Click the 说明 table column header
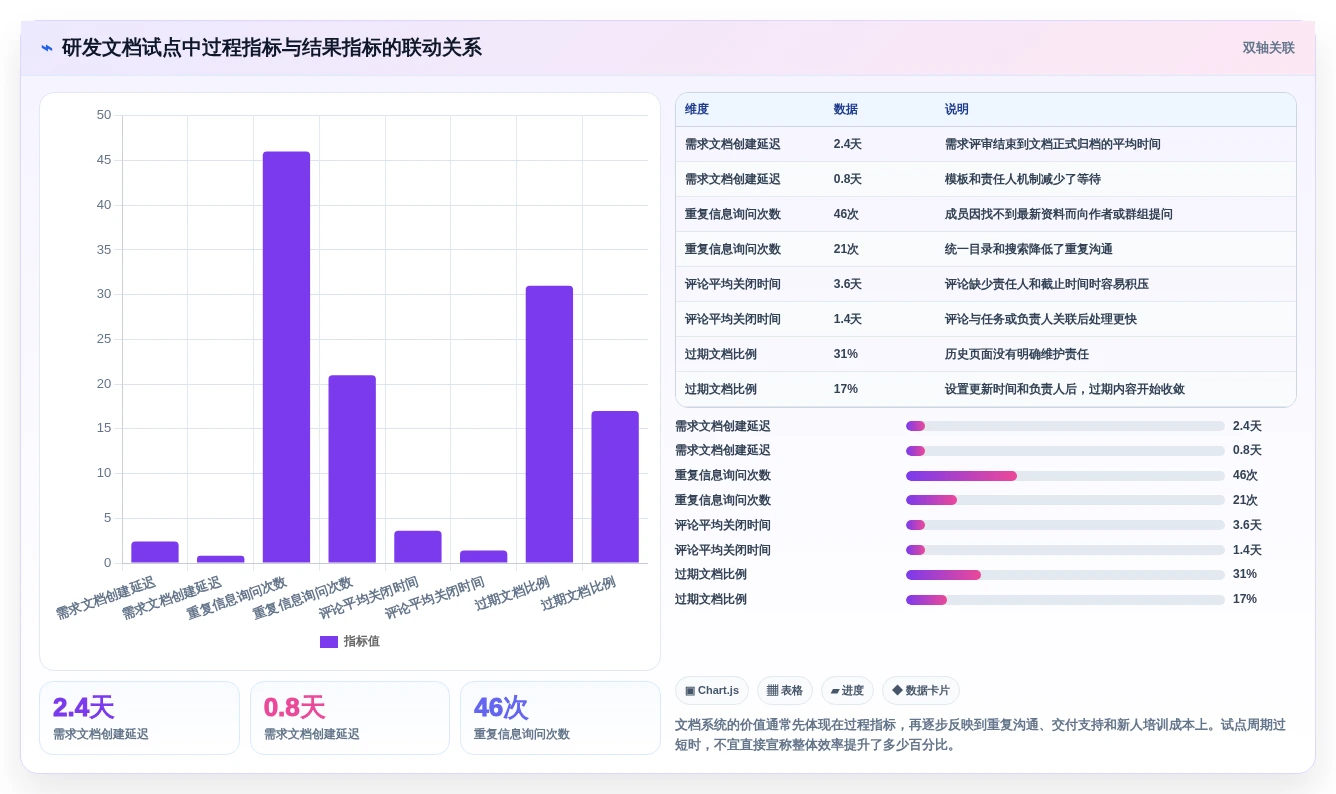The image size is (1336, 794). pos(957,110)
